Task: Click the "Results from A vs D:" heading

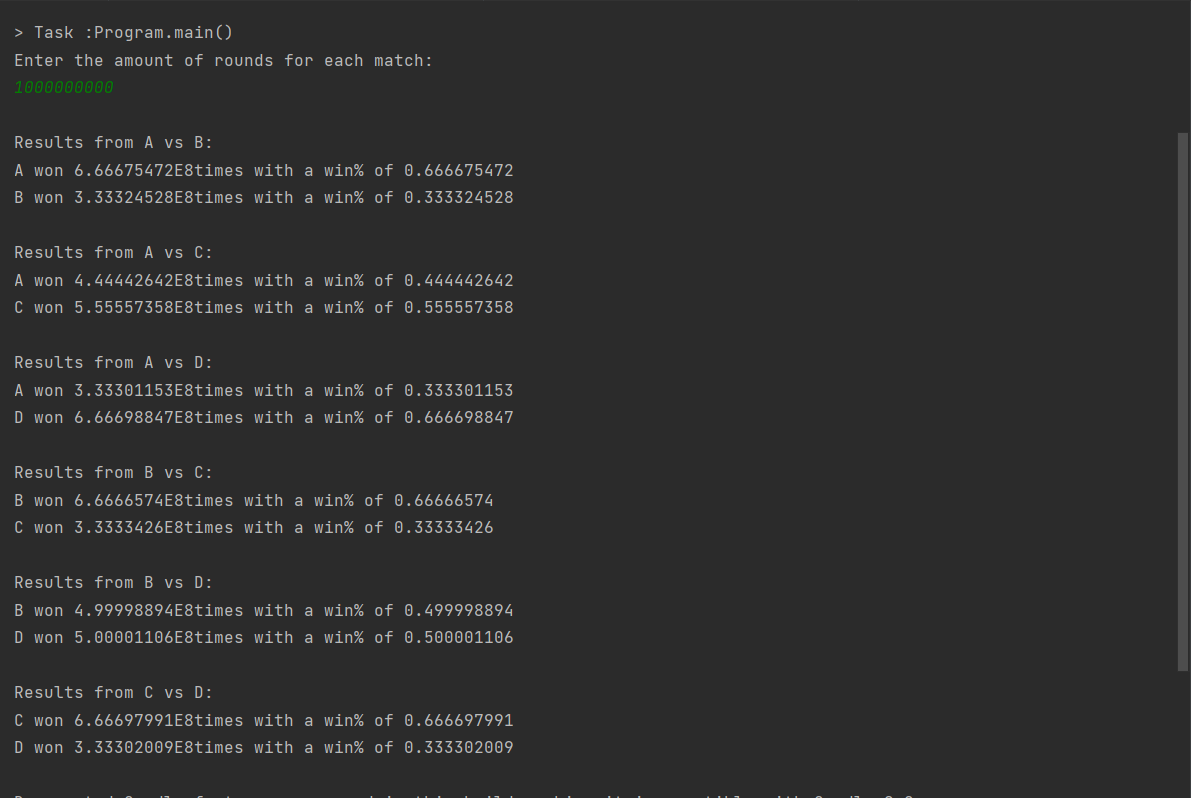Action: 113,363
